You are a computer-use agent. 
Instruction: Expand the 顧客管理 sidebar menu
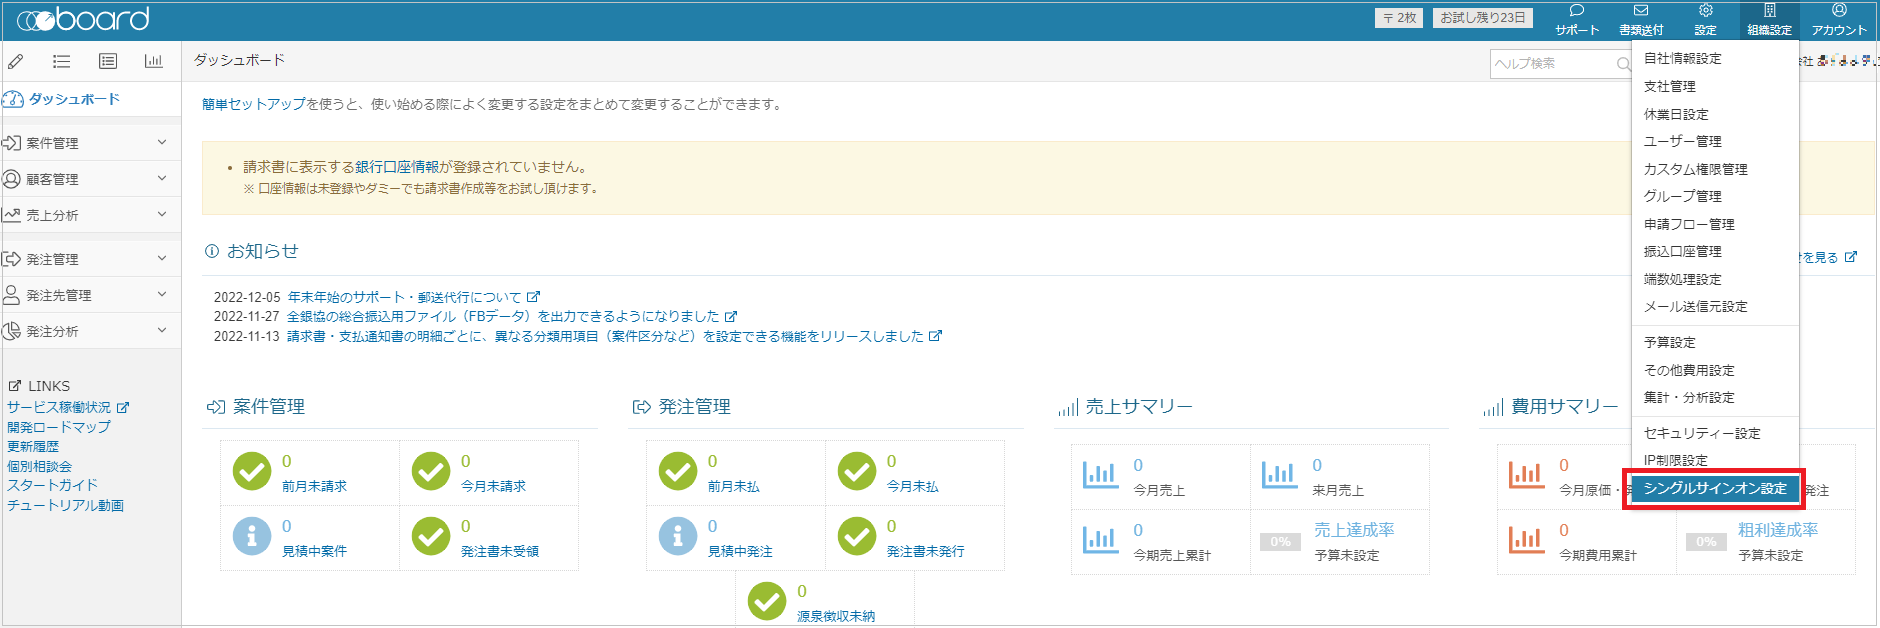tap(90, 179)
